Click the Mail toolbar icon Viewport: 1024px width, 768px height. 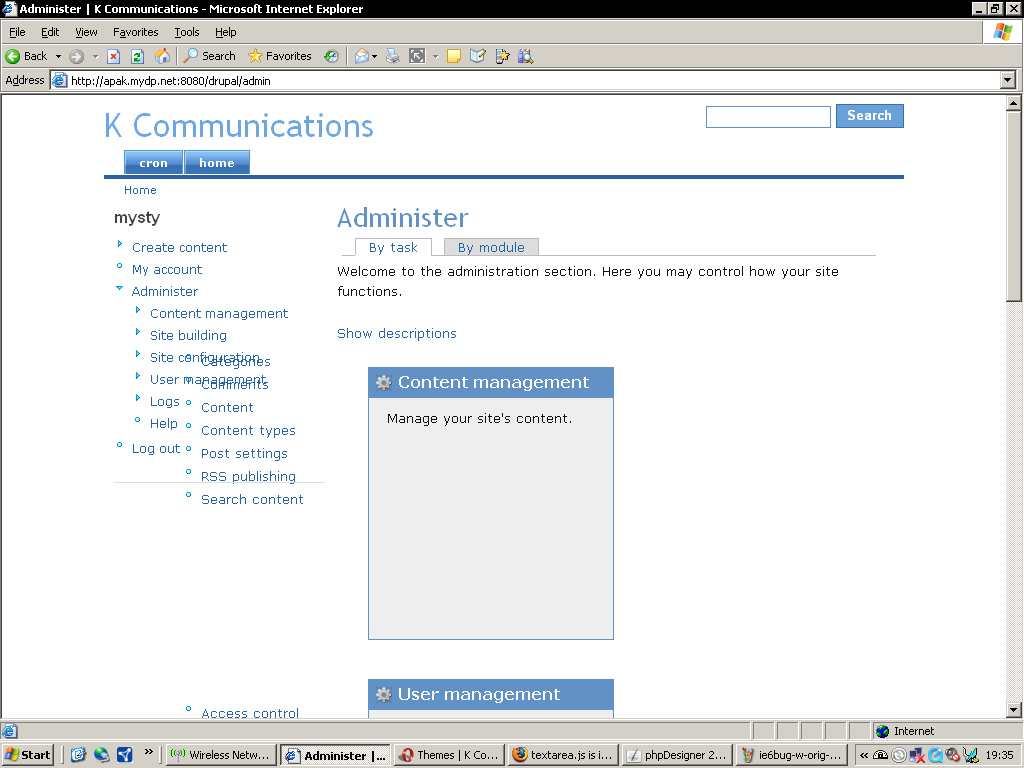(x=361, y=56)
